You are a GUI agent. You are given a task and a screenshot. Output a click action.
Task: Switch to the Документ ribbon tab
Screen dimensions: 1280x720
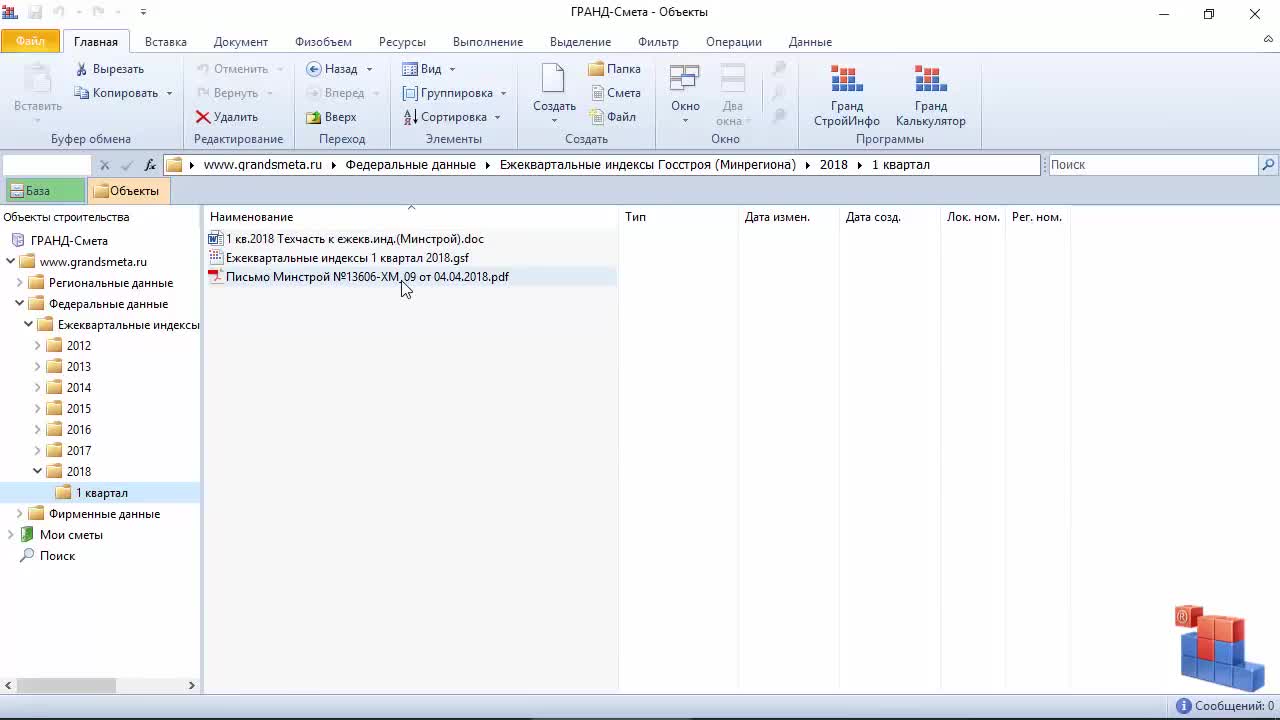coord(241,42)
